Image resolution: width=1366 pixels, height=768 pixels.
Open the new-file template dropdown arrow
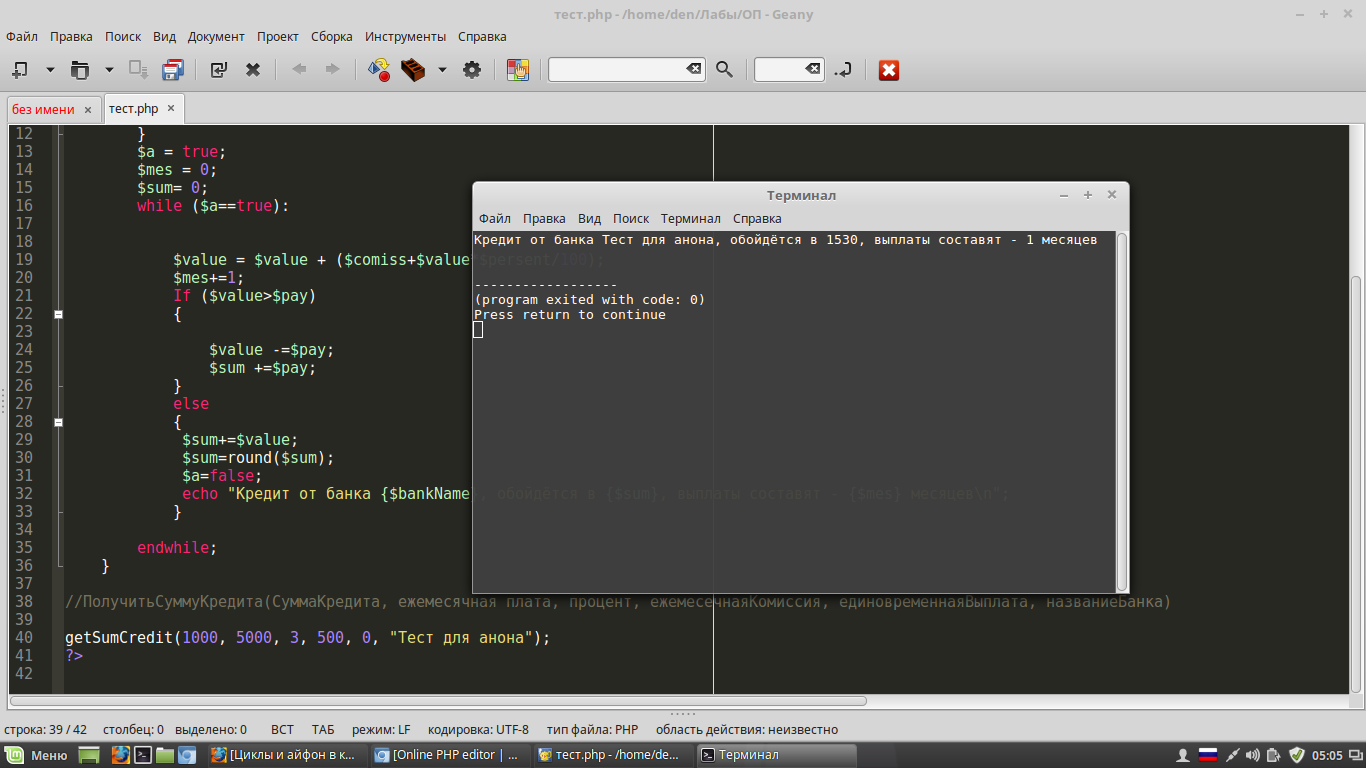pos(50,70)
